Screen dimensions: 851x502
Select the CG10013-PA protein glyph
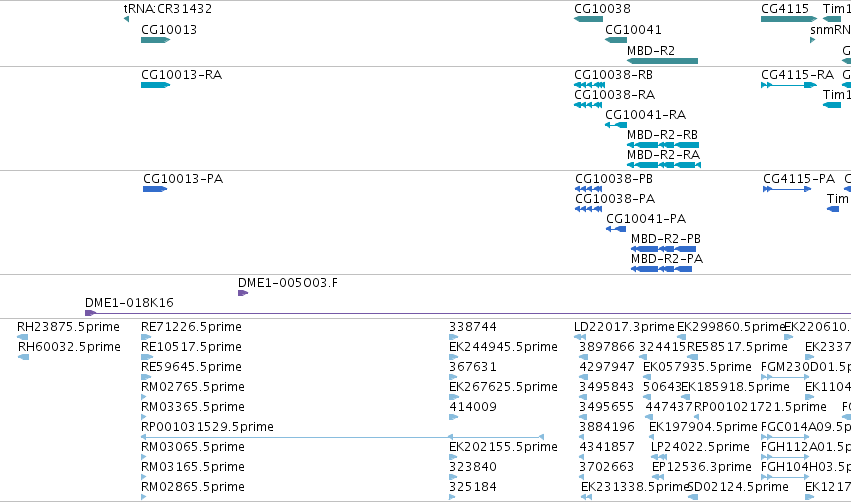click(155, 189)
